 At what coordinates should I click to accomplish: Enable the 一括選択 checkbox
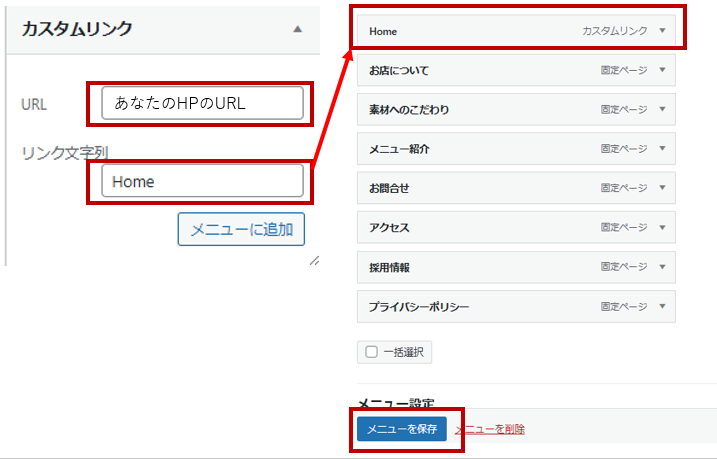[x=372, y=352]
